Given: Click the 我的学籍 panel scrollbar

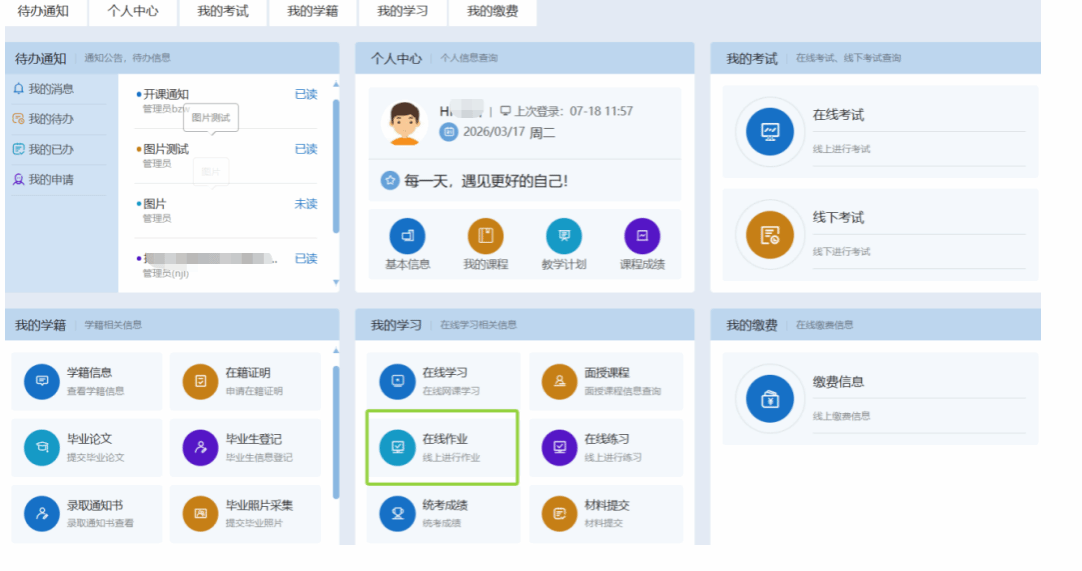Looking at the screenshot, I should (x=336, y=430).
